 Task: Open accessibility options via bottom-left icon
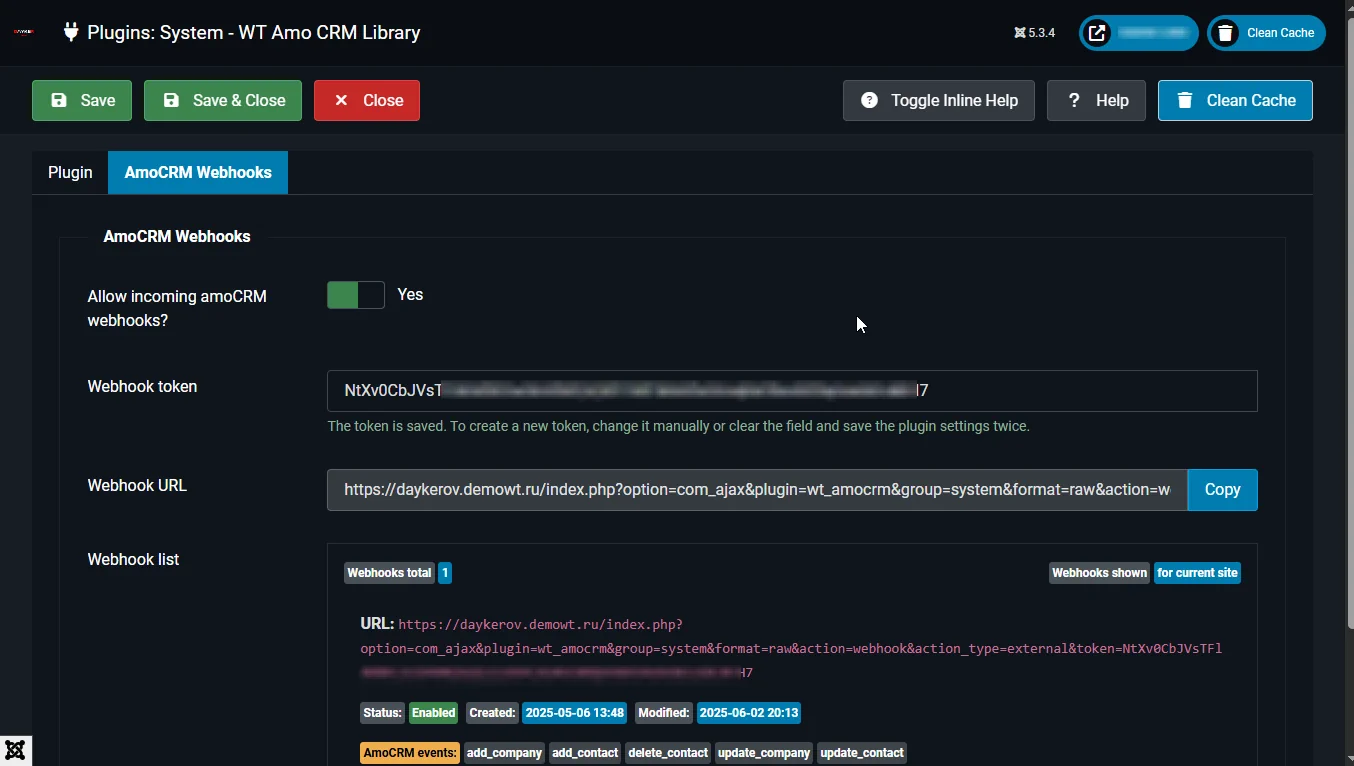(x=15, y=750)
